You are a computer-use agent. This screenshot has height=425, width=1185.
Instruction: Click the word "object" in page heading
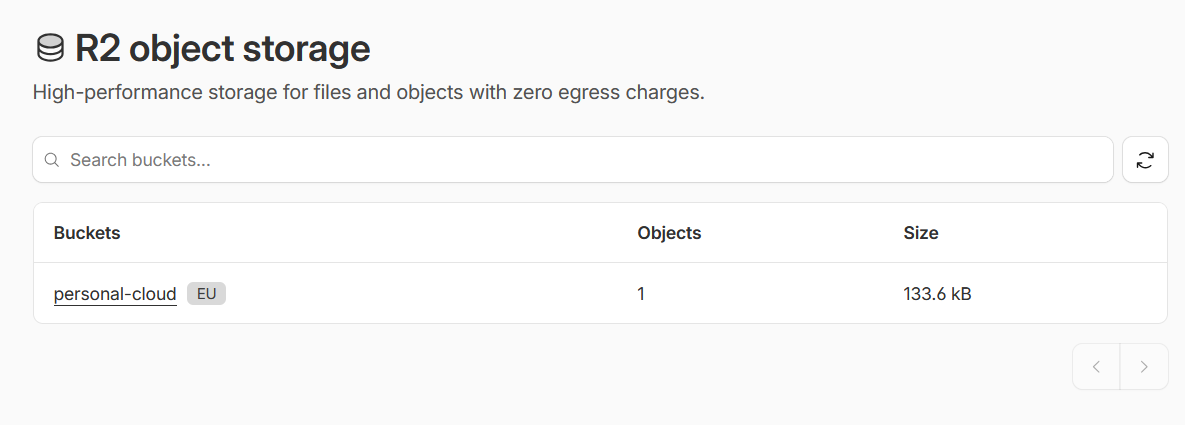pyautogui.click(x=183, y=48)
